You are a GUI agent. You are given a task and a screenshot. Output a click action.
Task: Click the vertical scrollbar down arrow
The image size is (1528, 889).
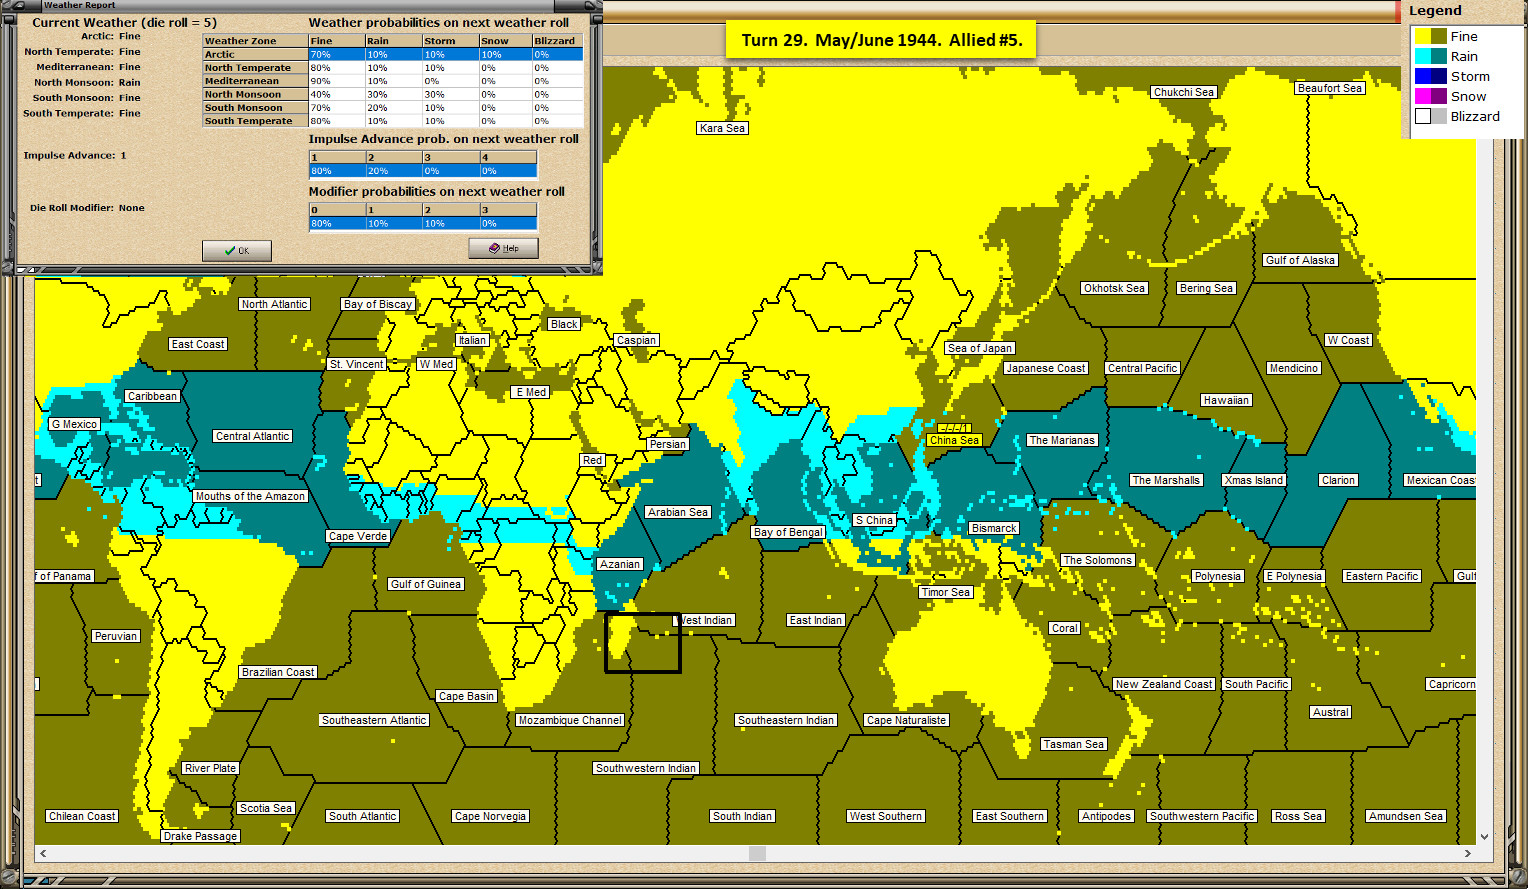(x=1484, y=837)
